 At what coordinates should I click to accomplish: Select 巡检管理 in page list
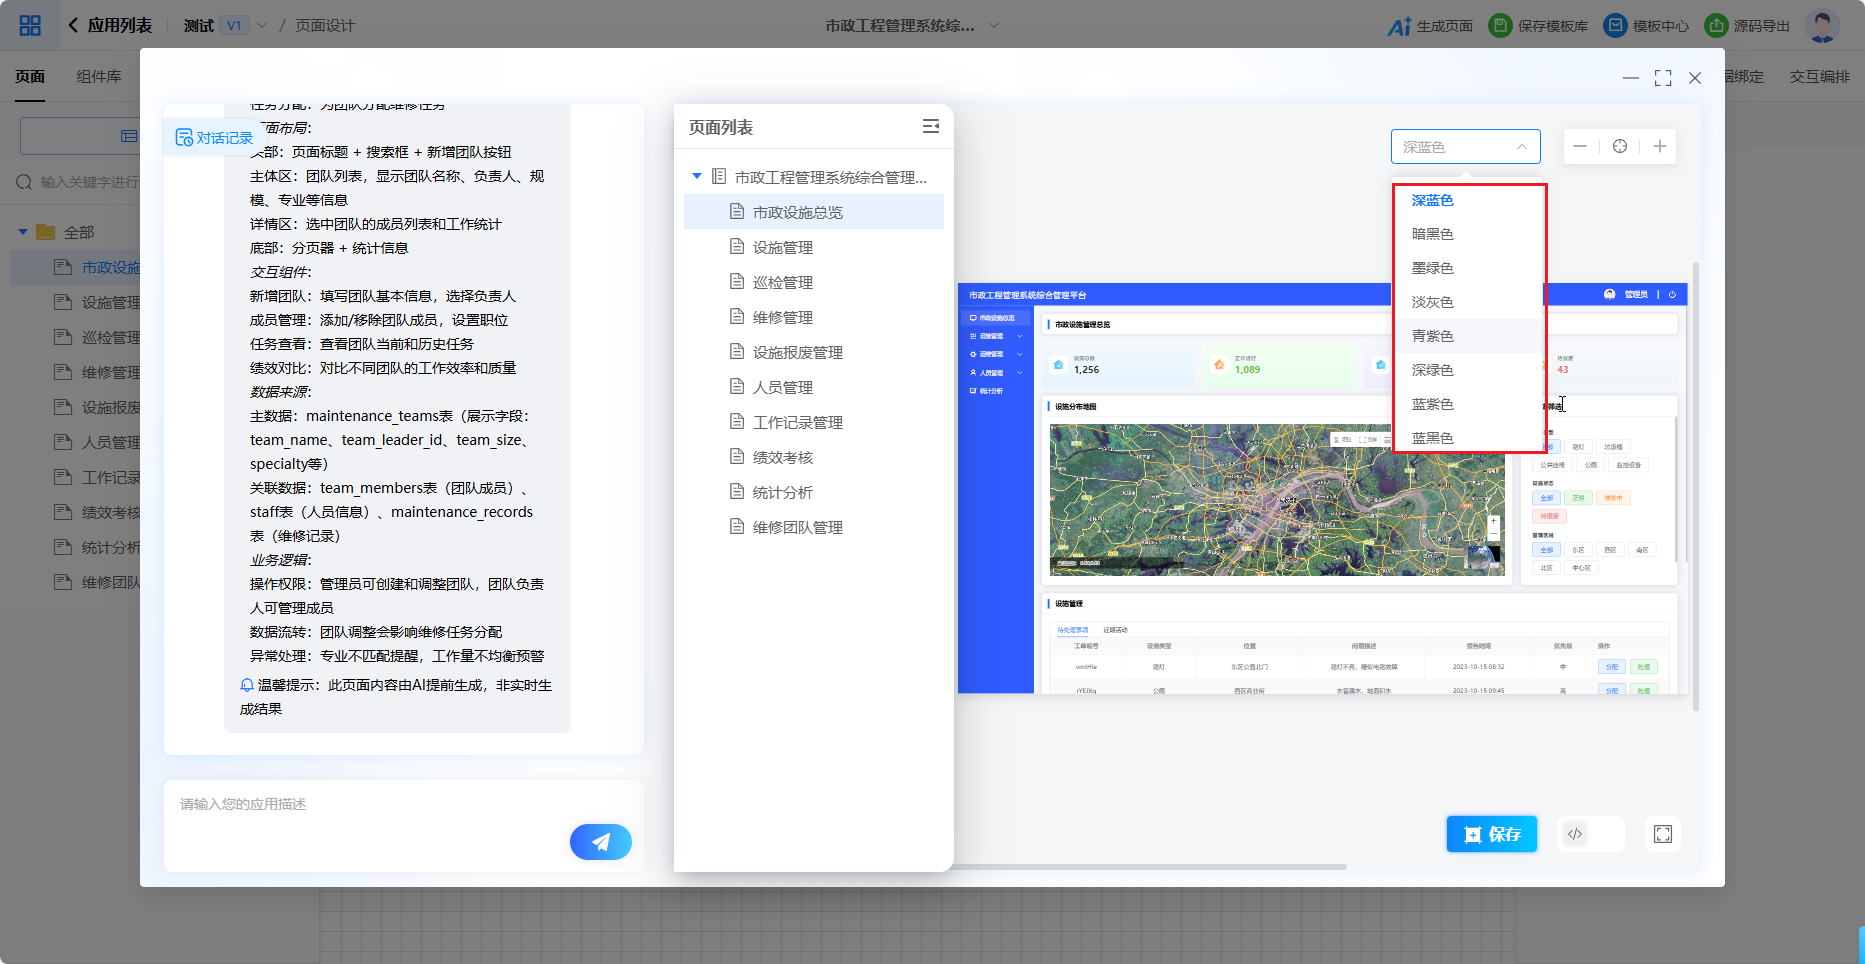[782, 282]
